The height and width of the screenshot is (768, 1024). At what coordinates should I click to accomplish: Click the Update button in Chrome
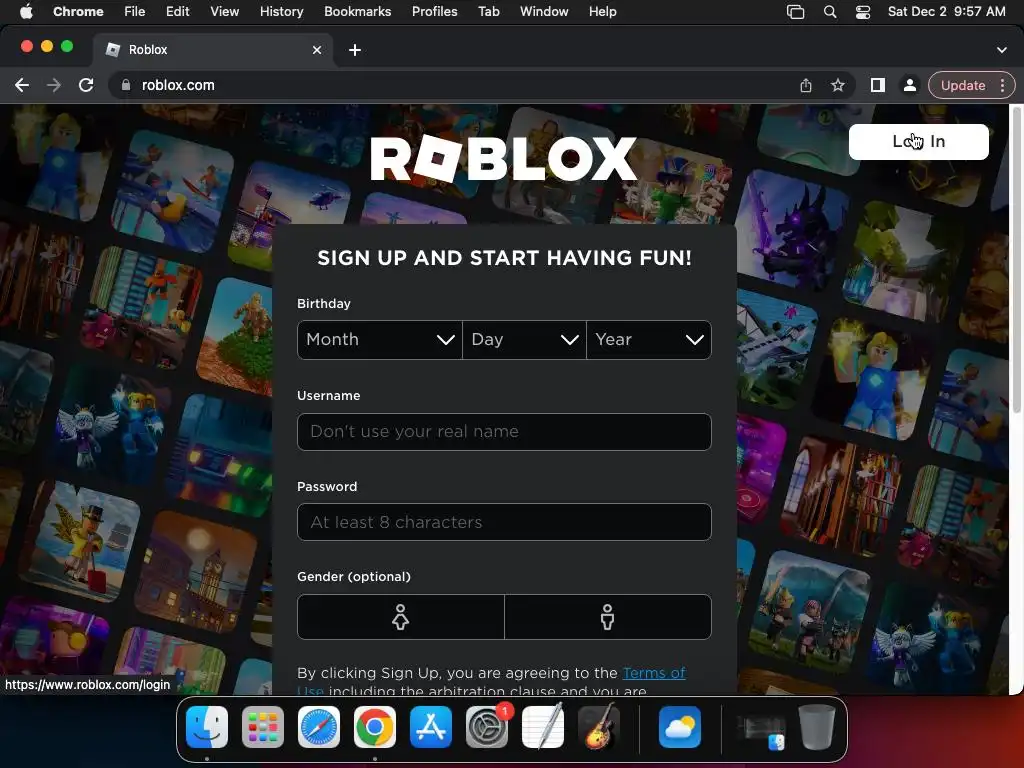[x=963, y=86]
